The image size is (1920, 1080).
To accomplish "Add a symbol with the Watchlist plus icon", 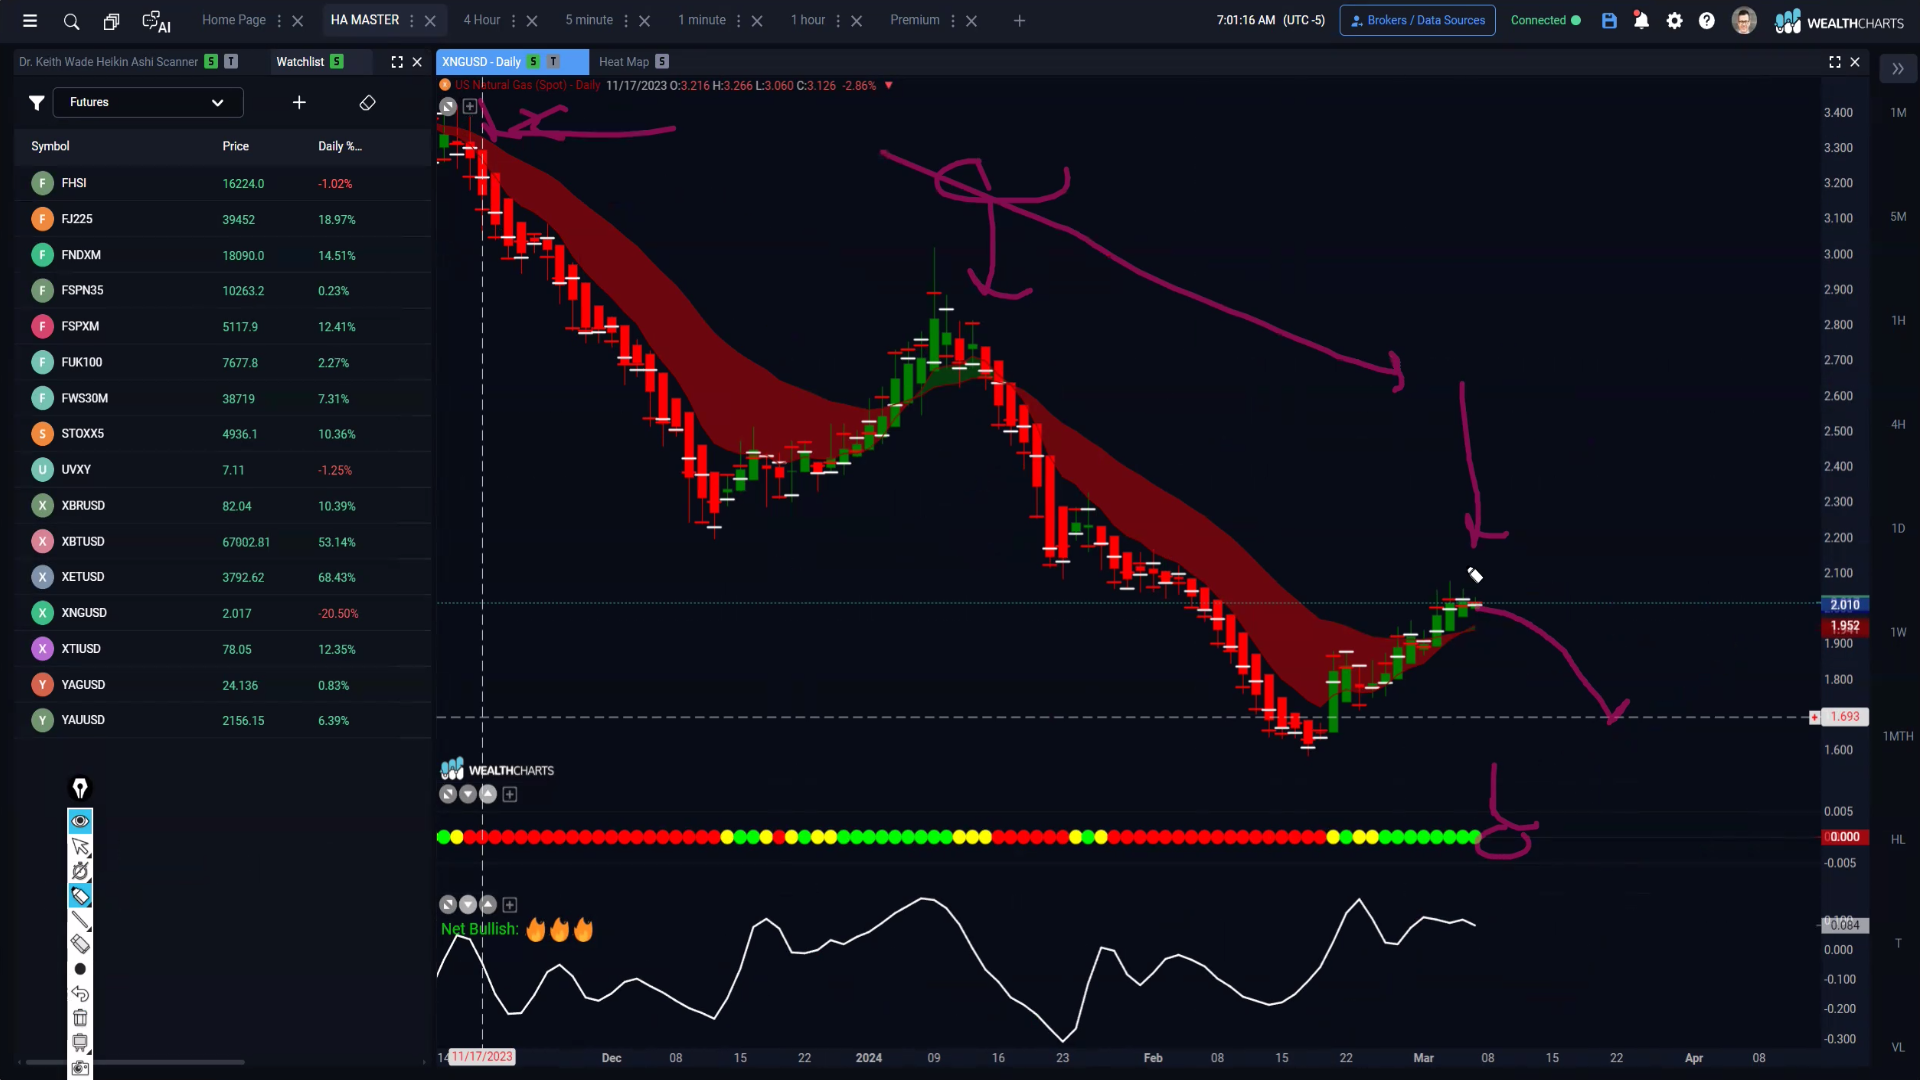I will pyautogui.click(x=299, y=102).
